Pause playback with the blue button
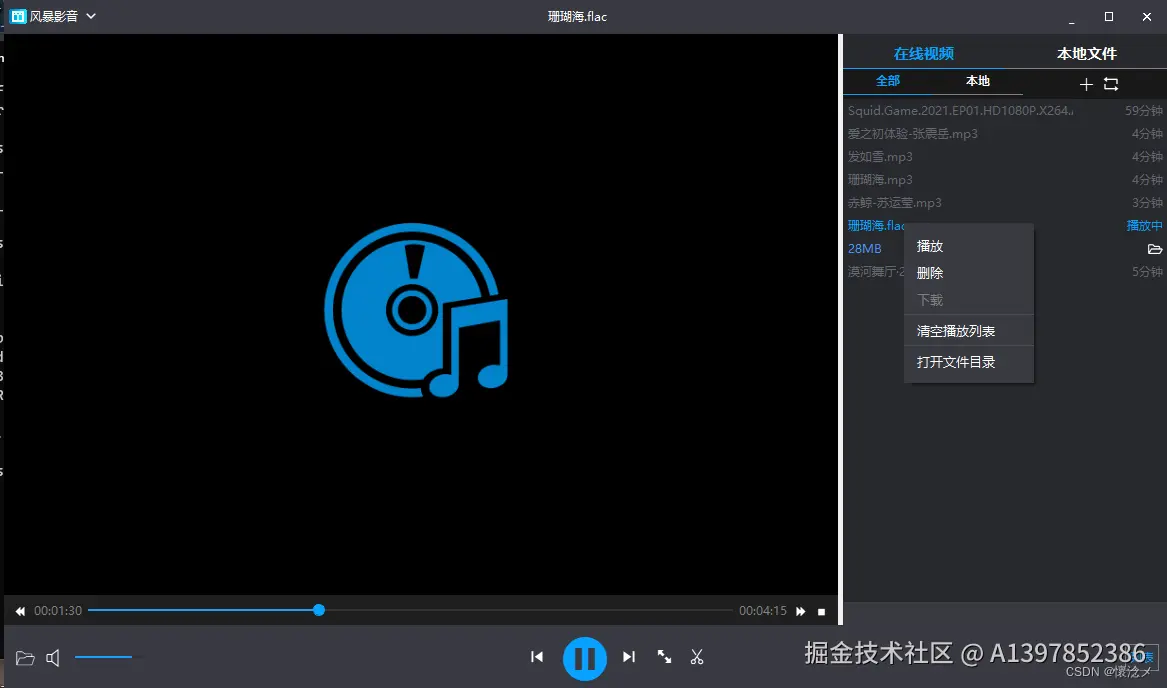The image size is (1167, 688). (x=584, y=658)
